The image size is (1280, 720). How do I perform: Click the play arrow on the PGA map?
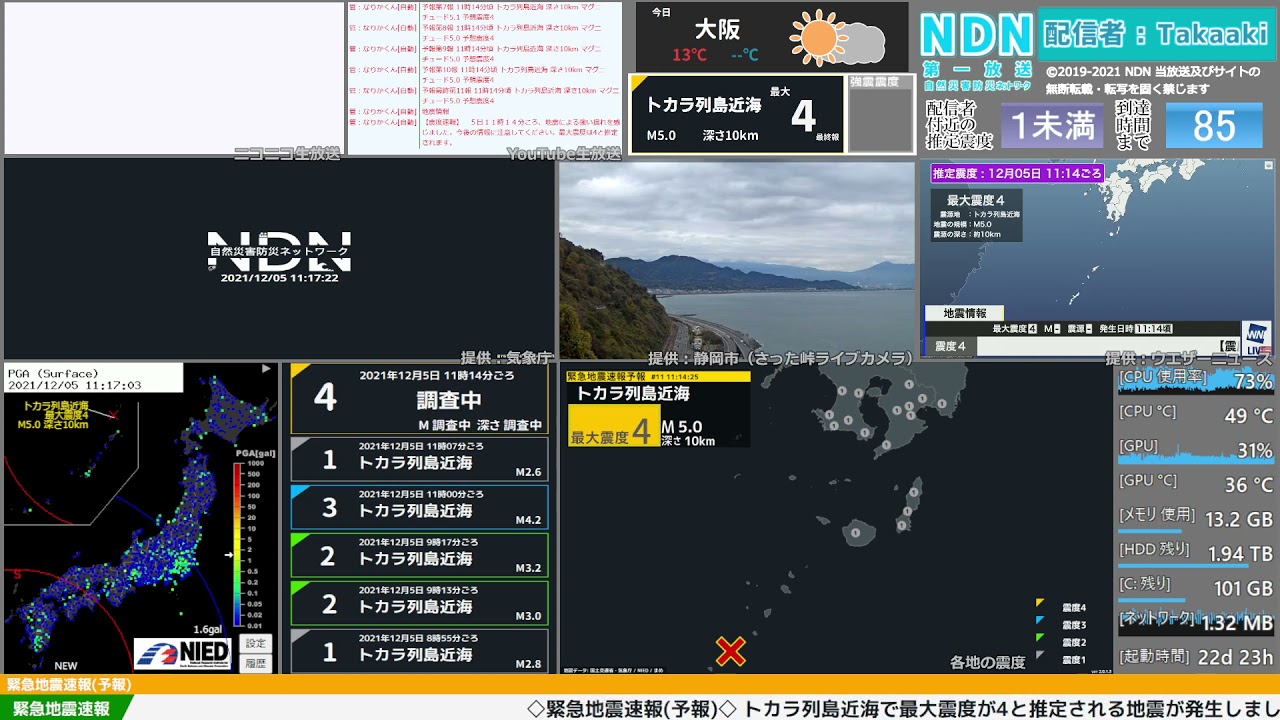click(266, 369)
